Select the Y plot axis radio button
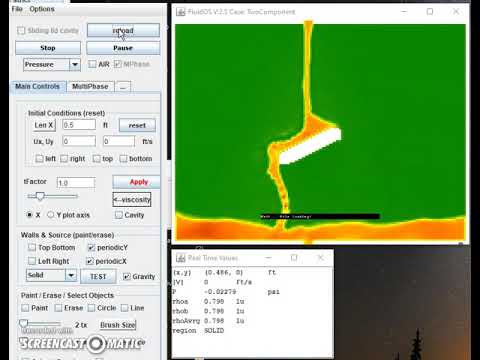Viewport: 480px width, 360px height. click(50, 215)
